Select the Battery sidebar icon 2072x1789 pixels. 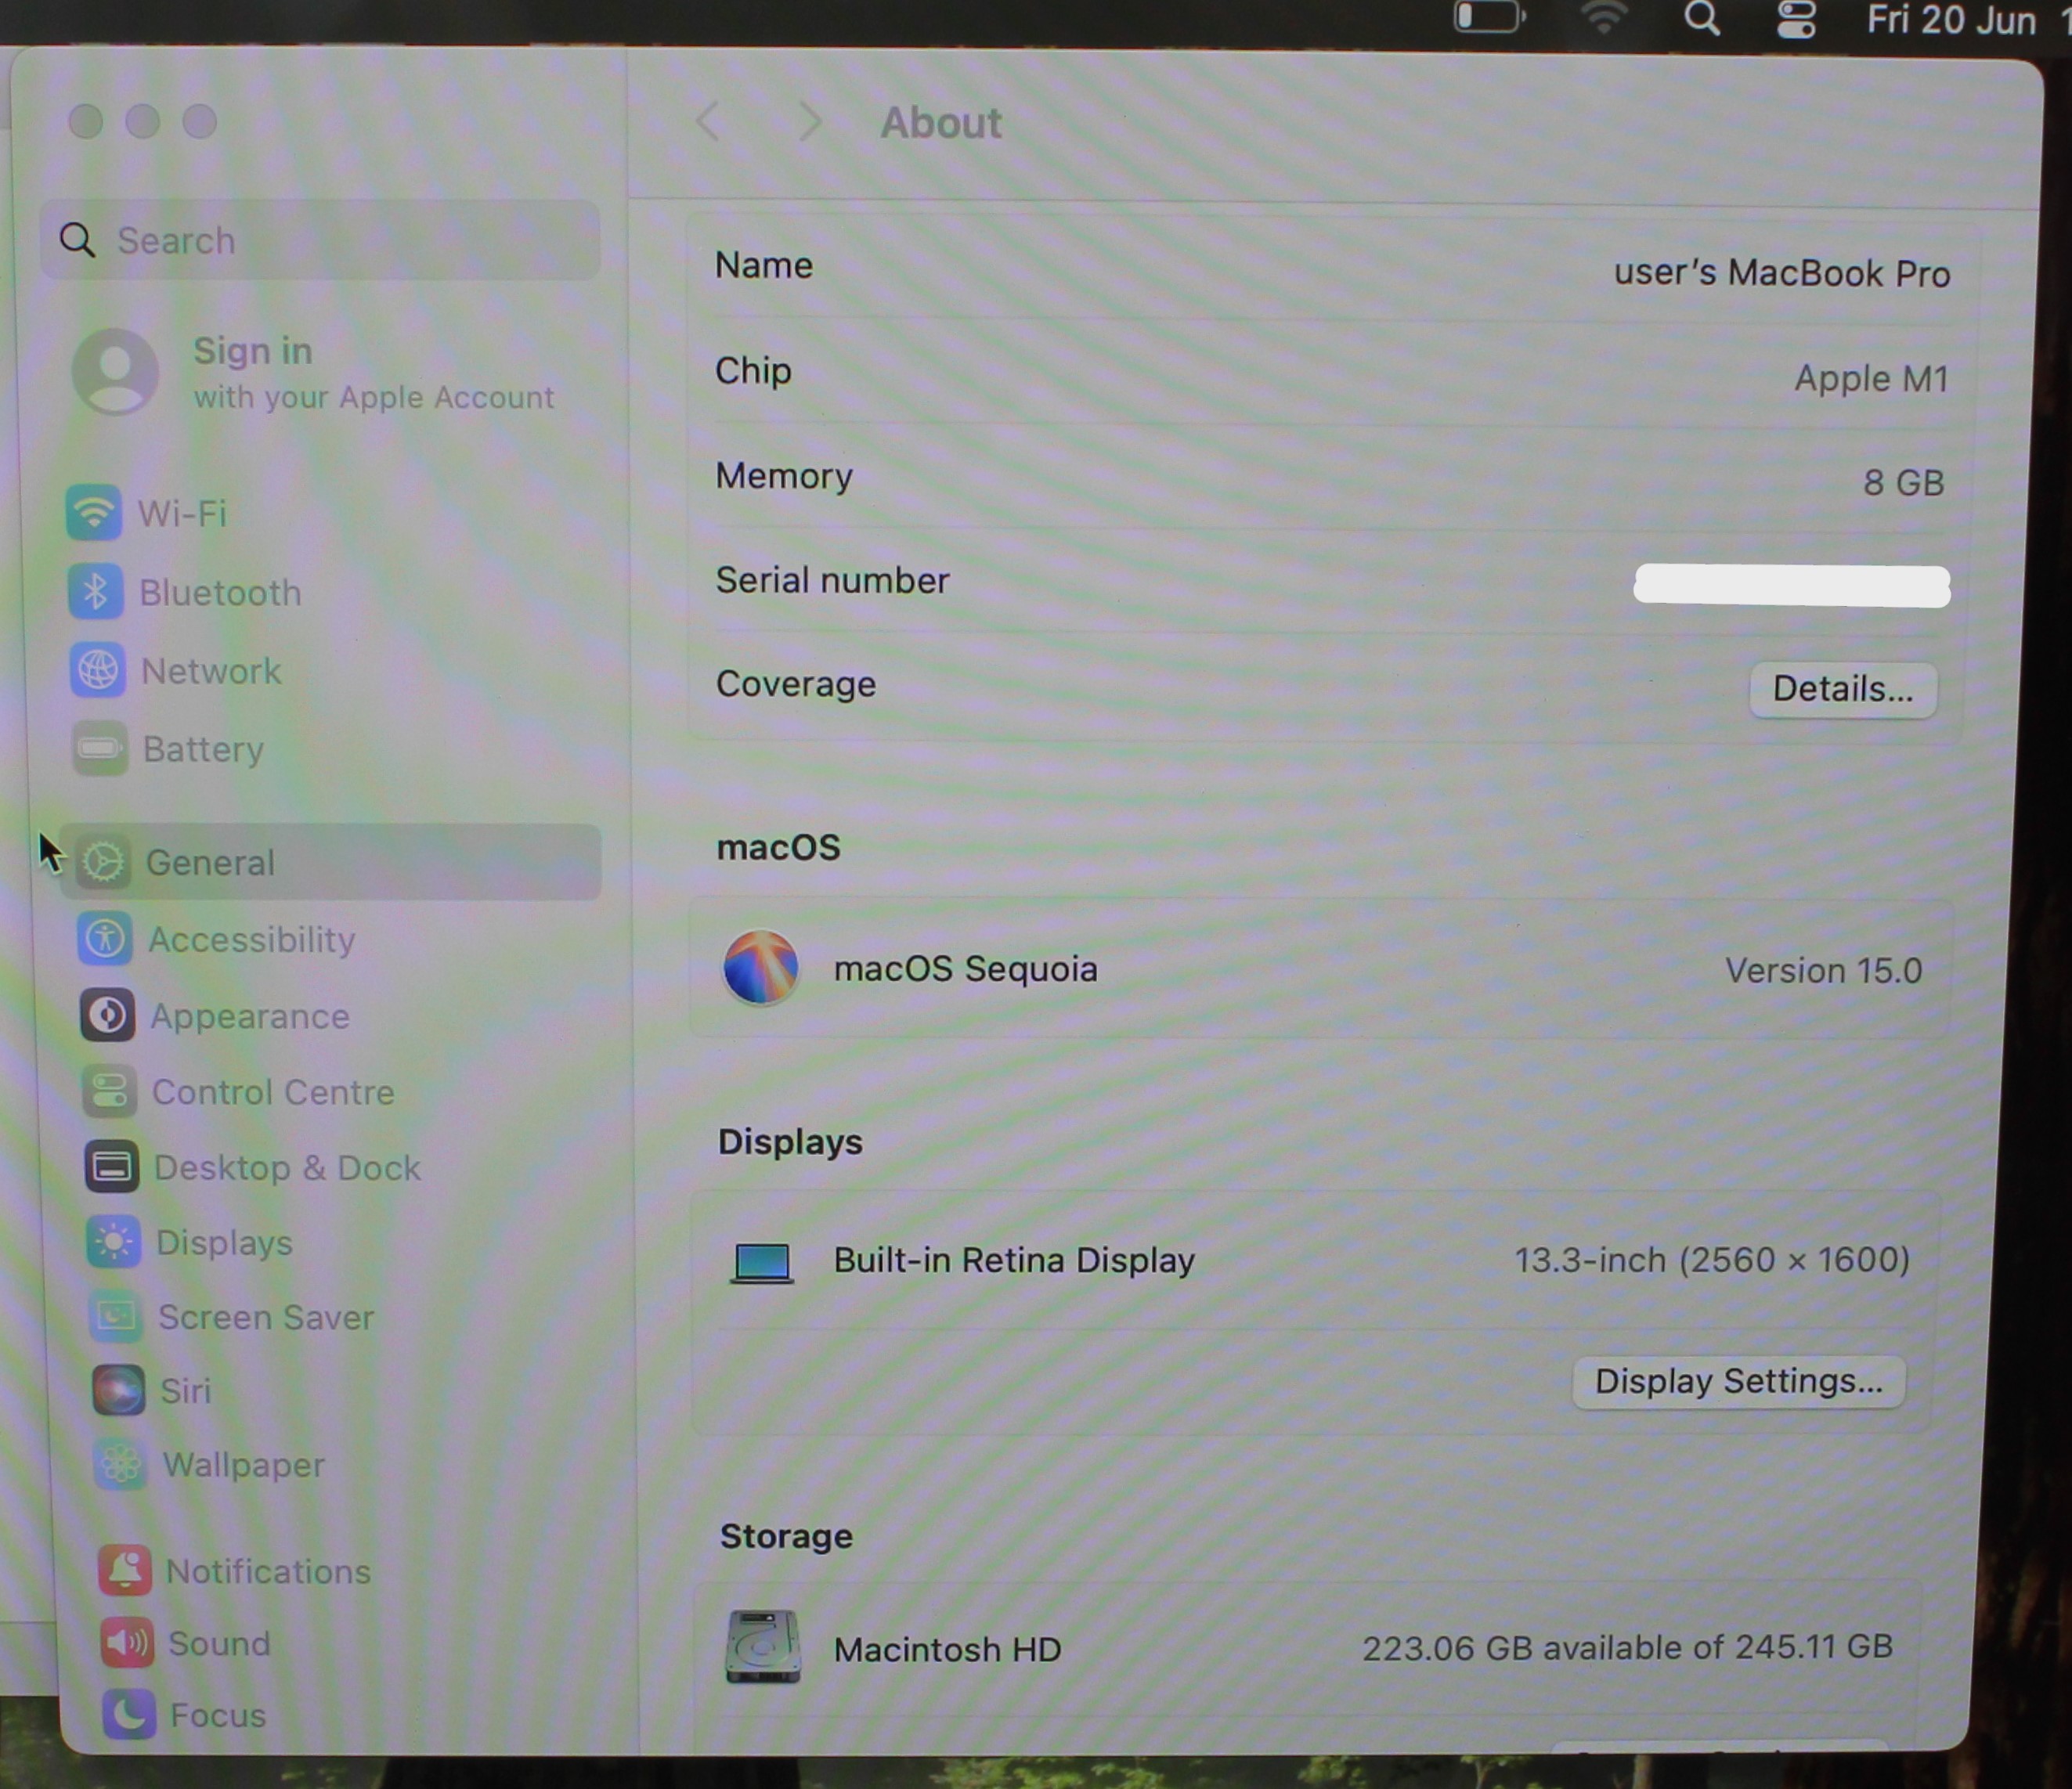[x=100, y=748]
